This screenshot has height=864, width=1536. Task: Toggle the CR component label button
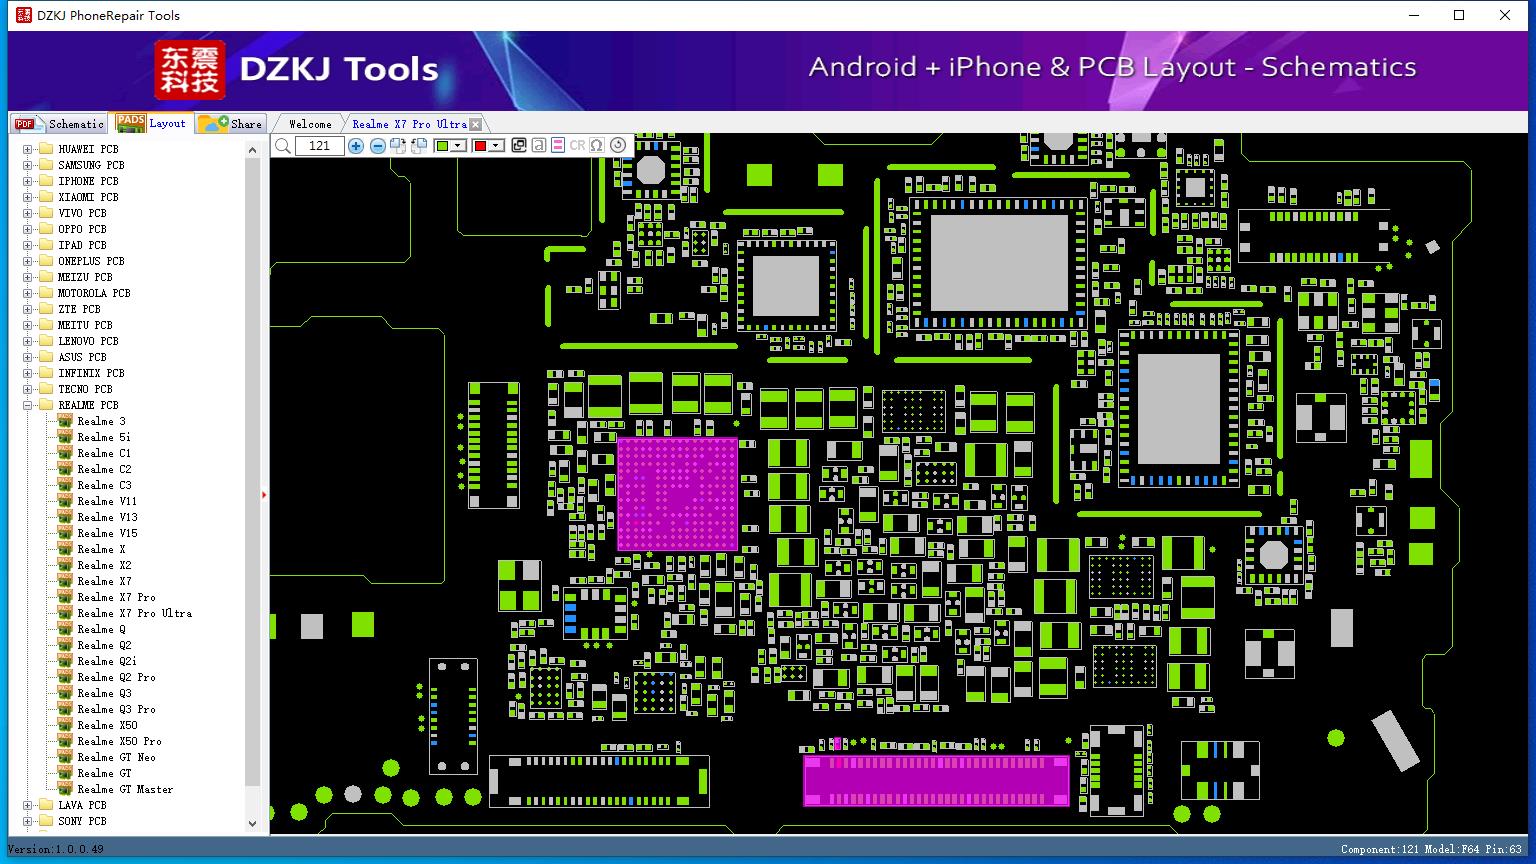point(577,146)
